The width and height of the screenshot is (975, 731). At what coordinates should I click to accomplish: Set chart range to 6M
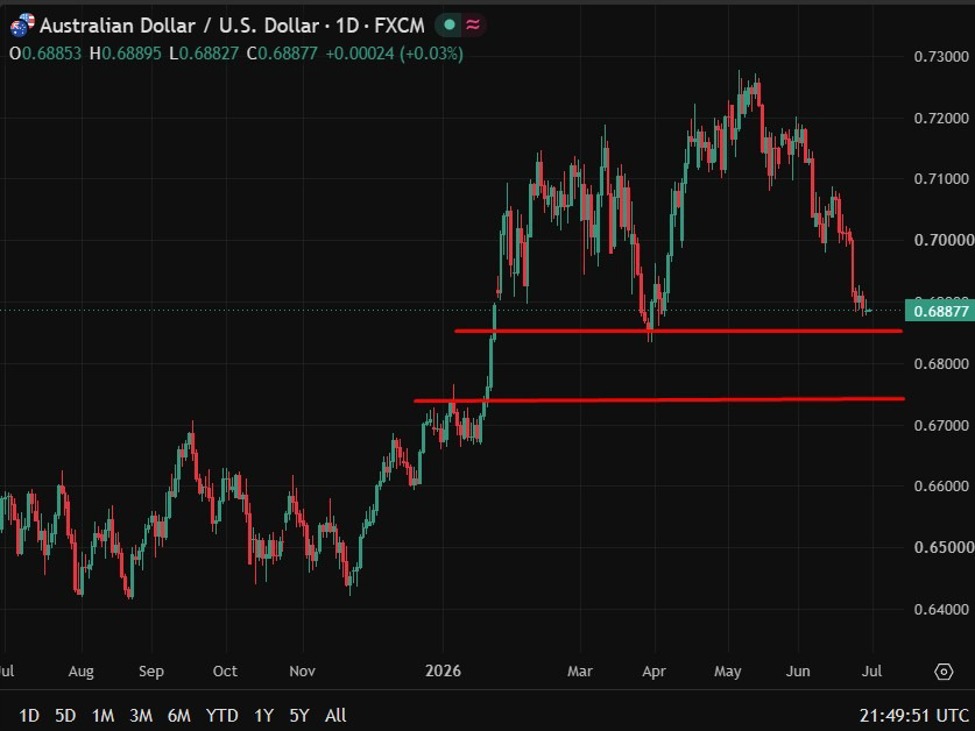(x=178, y=715)
